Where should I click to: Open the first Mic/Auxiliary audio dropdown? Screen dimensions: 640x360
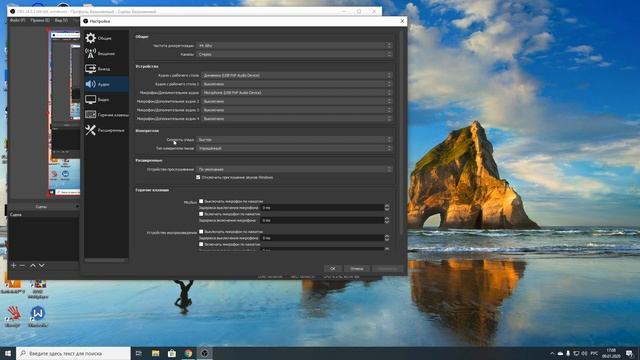296,93
